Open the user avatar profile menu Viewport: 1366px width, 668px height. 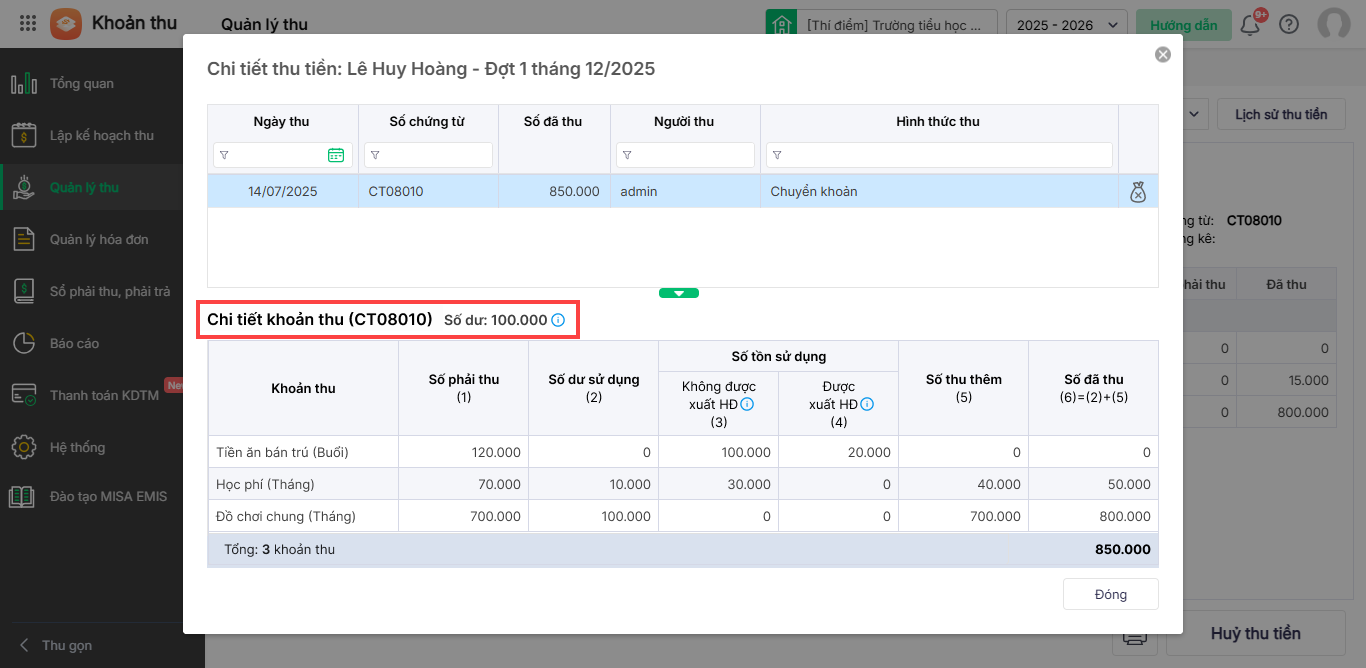(1334, 25)
